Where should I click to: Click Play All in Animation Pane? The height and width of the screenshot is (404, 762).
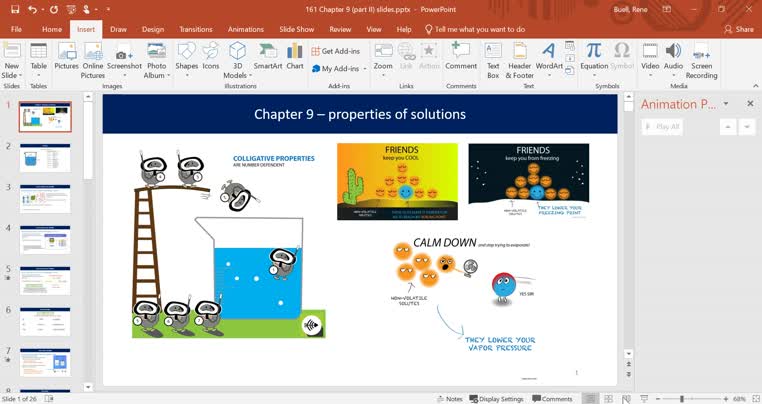point(663,127)
